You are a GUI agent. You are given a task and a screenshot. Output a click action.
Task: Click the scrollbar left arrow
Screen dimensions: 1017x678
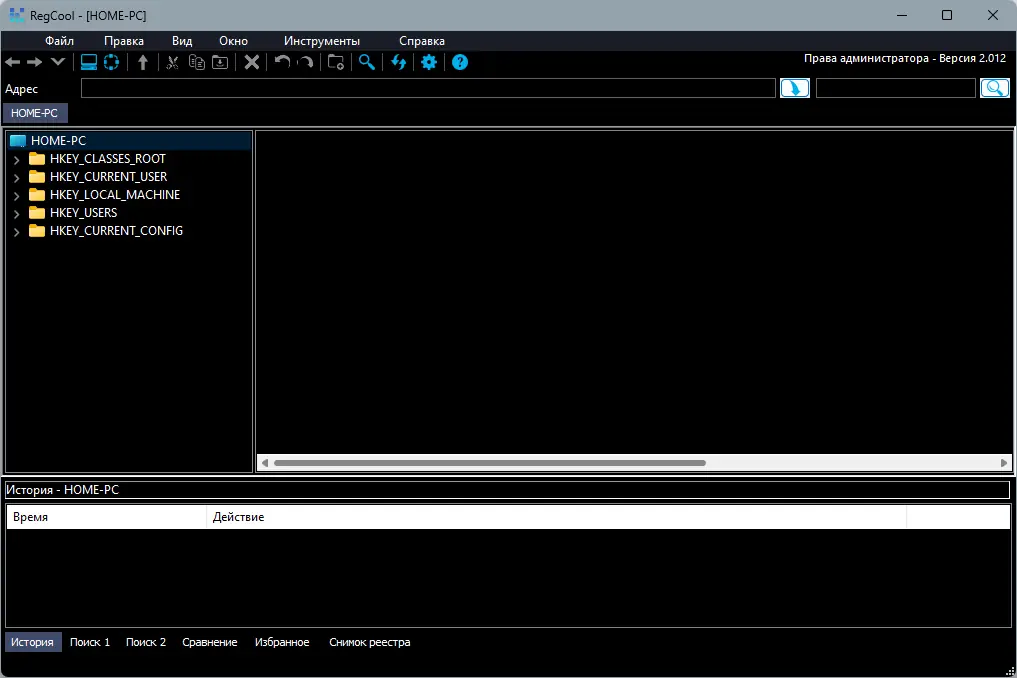tap(265, 463)
